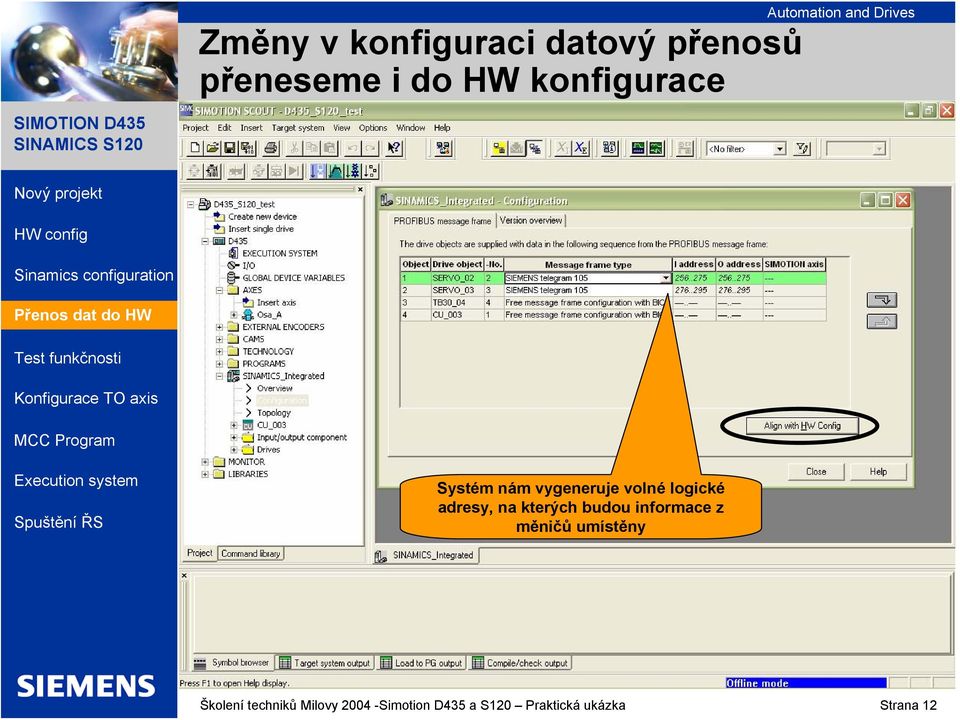Expand the PROGRAMS folder

click(219, 364)
